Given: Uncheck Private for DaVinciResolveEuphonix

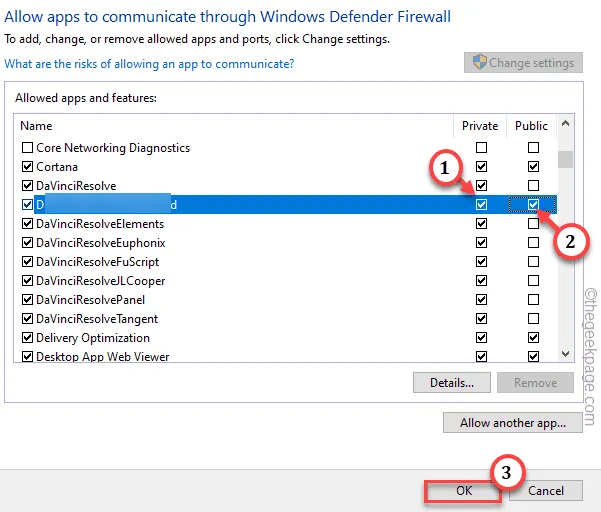Looking at the screenshot, I should click(481, 243).
